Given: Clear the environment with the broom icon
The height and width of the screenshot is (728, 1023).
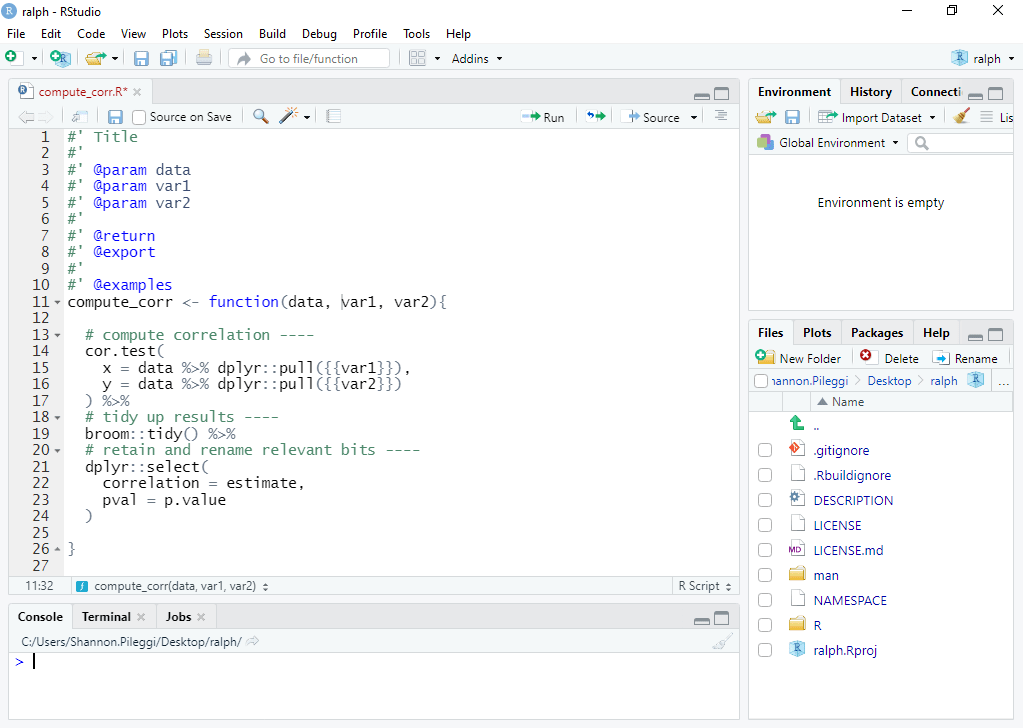Looking at the screenshot, I should [961, 117].
